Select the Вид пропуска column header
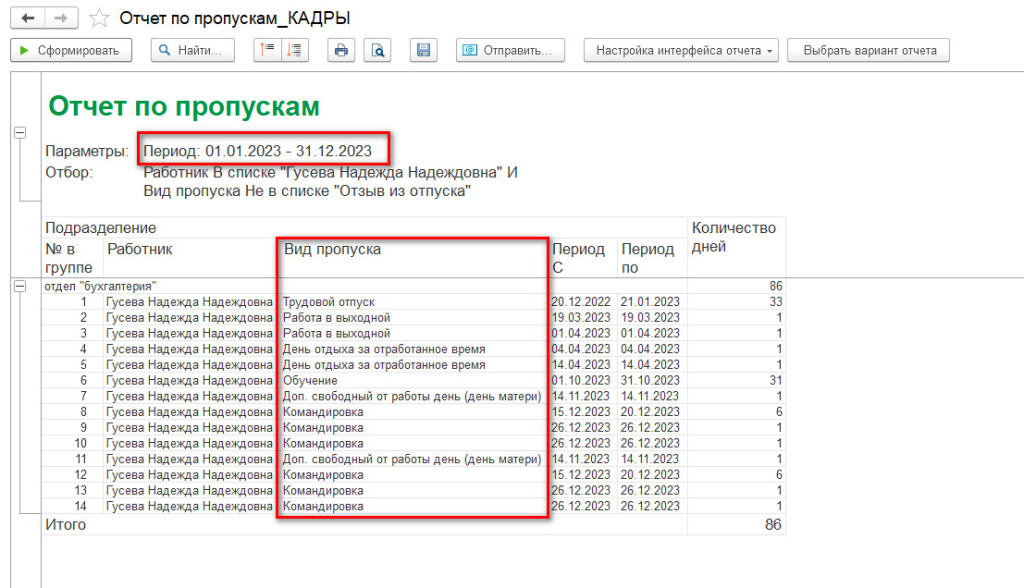The height and width of the screenshot is (588, 1024). pyautogui.click(x=332, y=249)
